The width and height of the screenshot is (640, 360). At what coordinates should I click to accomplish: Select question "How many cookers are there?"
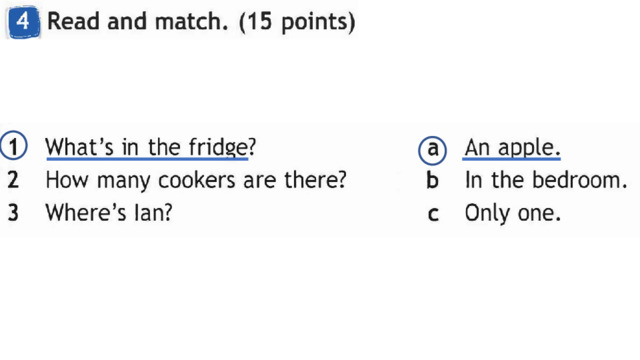coord(196,180)
